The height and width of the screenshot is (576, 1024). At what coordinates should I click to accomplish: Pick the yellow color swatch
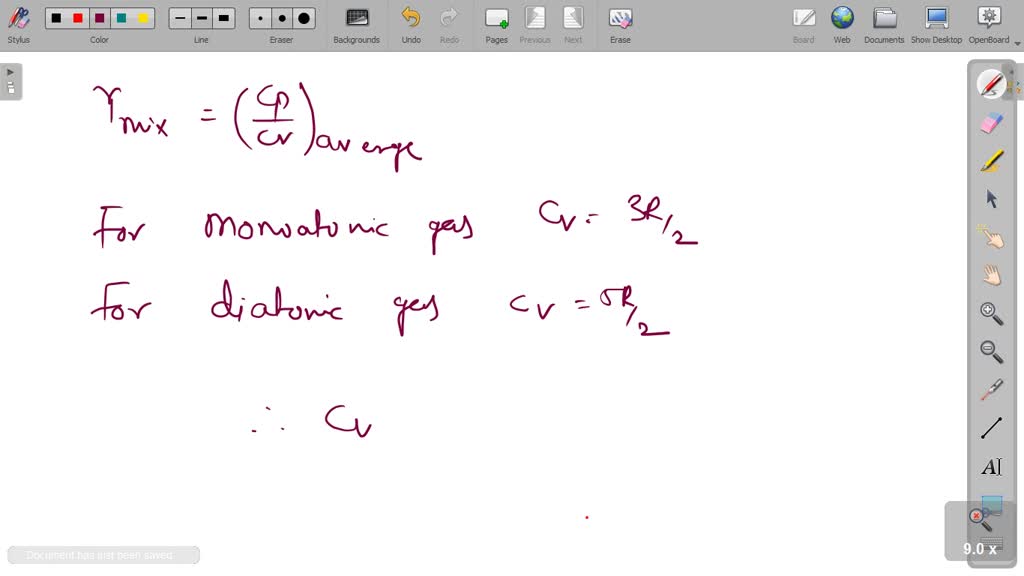140,17
